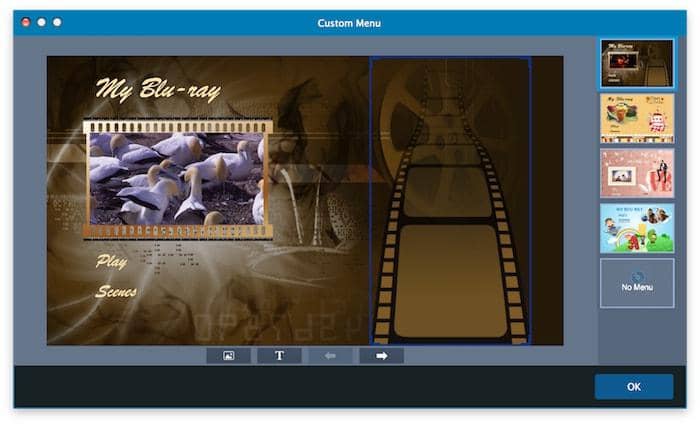Advance with the right arrow button
The height and width of the screenshot is (425, 700).
(381, 356)
